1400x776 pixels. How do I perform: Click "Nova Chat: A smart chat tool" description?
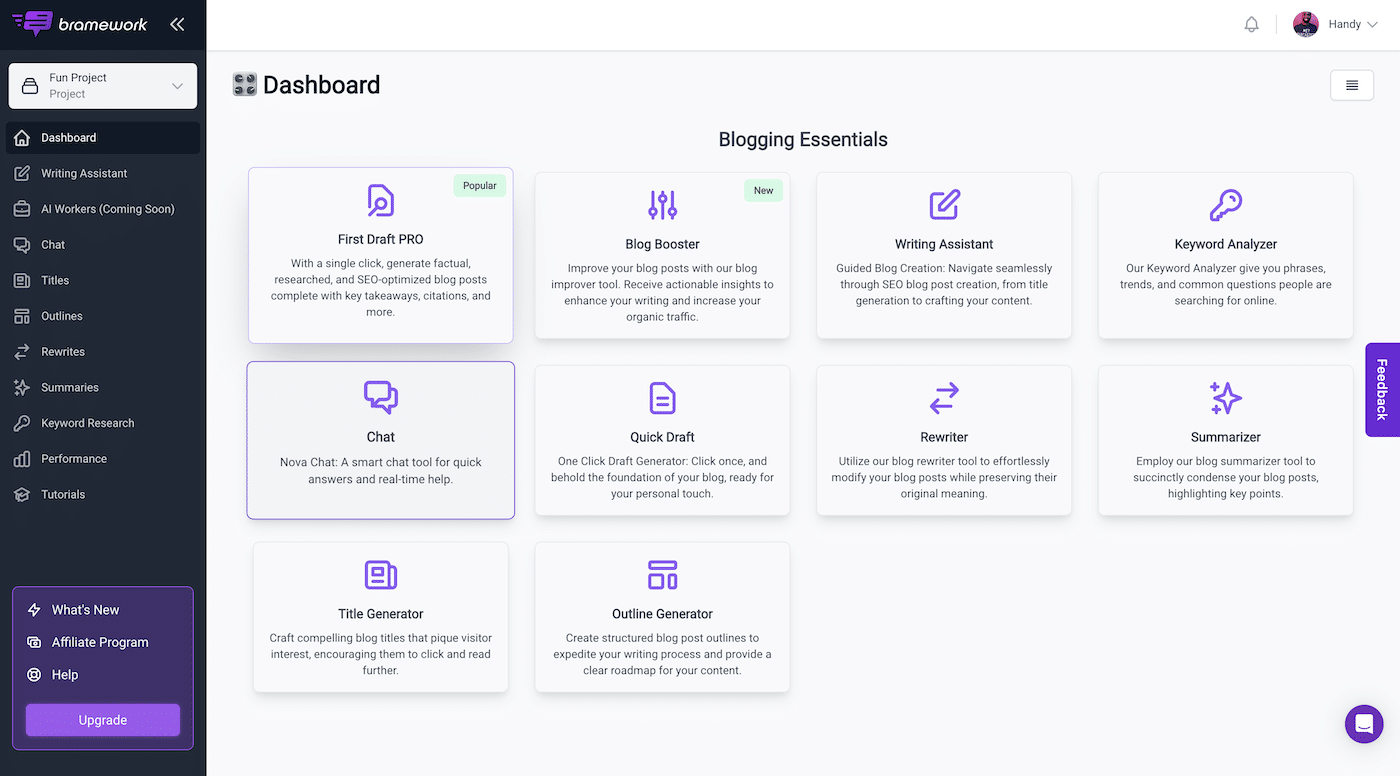pyautogui.click(x=381, y=470)
